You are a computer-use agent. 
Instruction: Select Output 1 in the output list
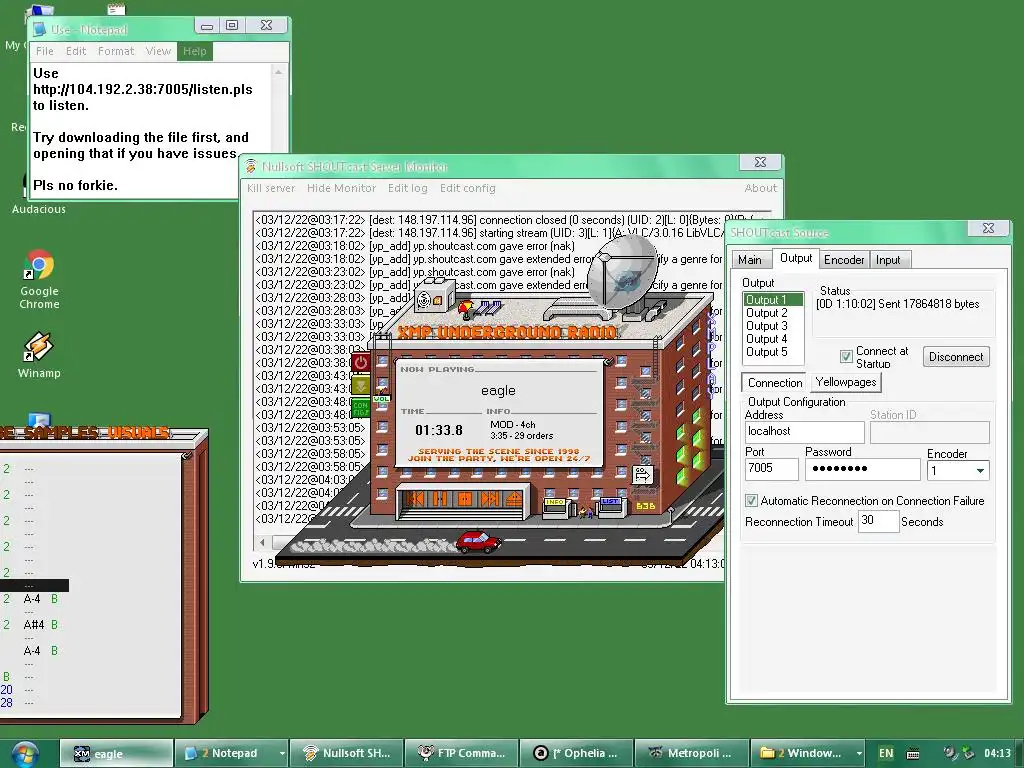[x=773, y=300]
